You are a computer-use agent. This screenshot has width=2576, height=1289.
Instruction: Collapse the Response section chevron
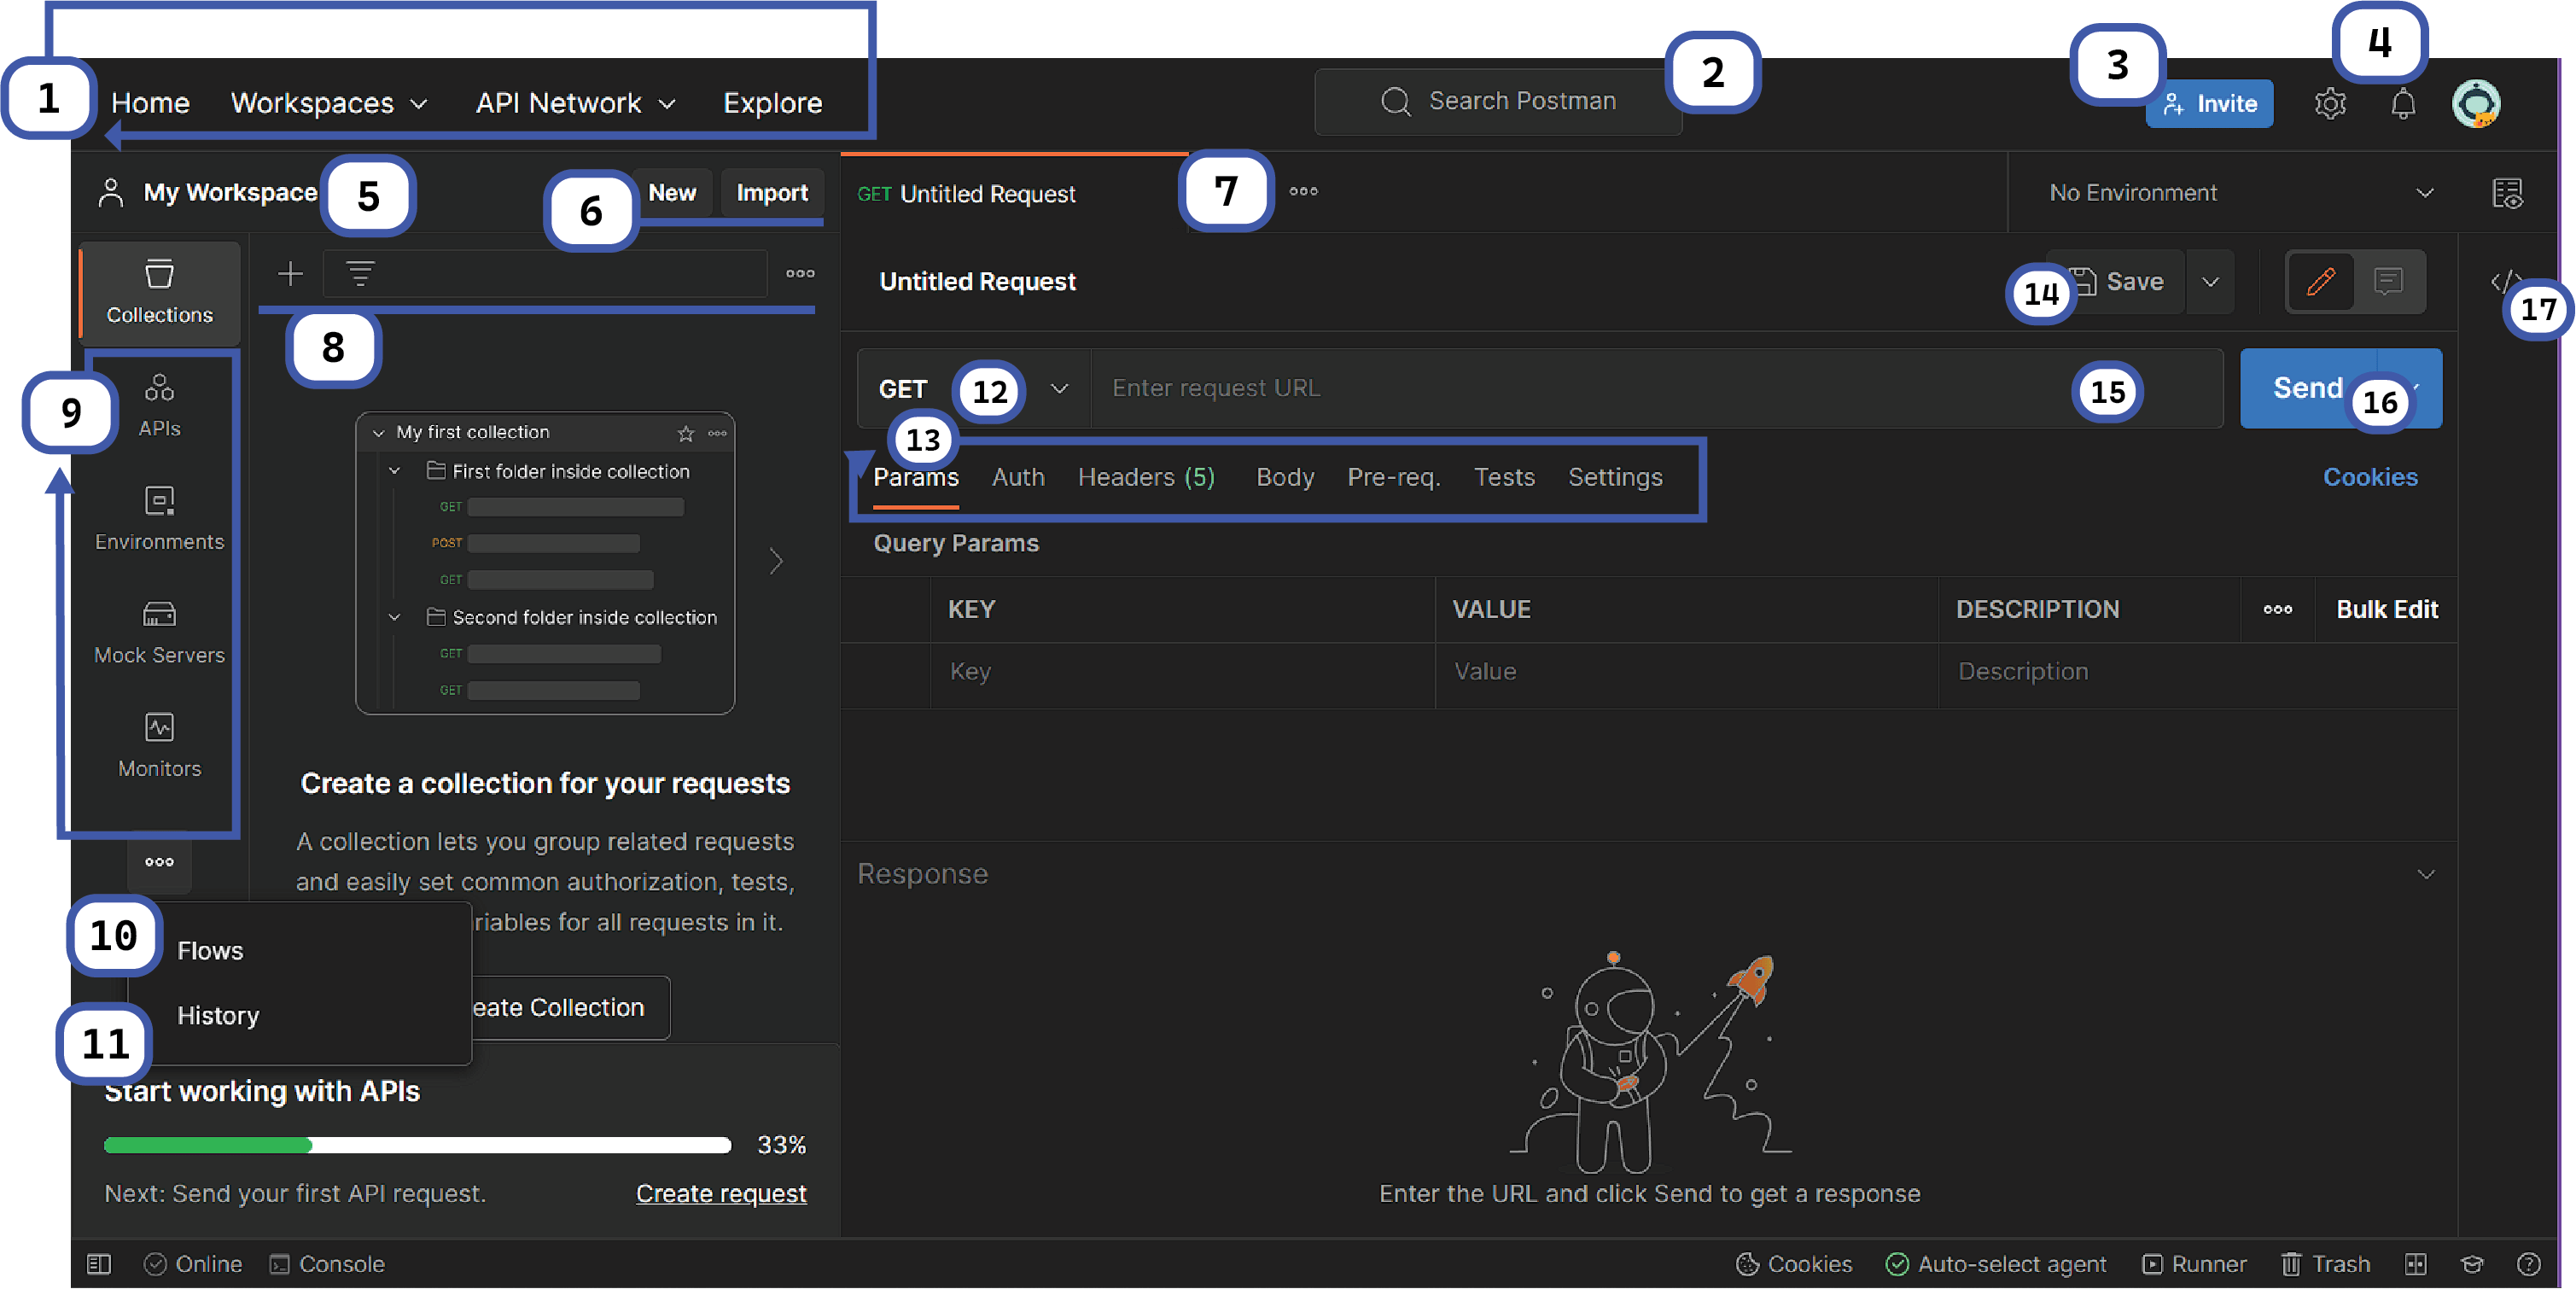(x=2425, y=874)
